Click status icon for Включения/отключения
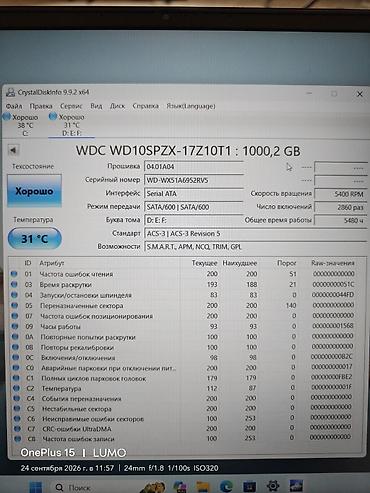Screen dimensions: 370x493 tap(16, 358)
